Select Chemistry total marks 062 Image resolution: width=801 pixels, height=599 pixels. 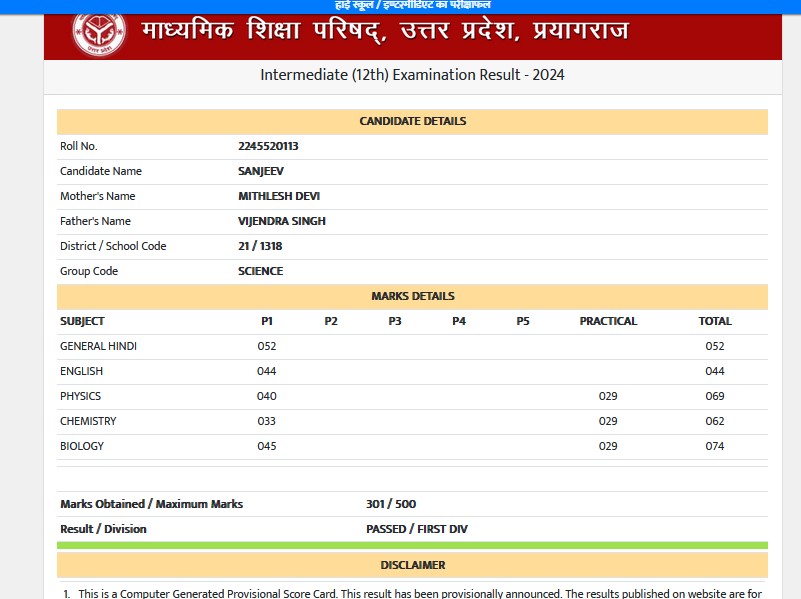[715, 421]
